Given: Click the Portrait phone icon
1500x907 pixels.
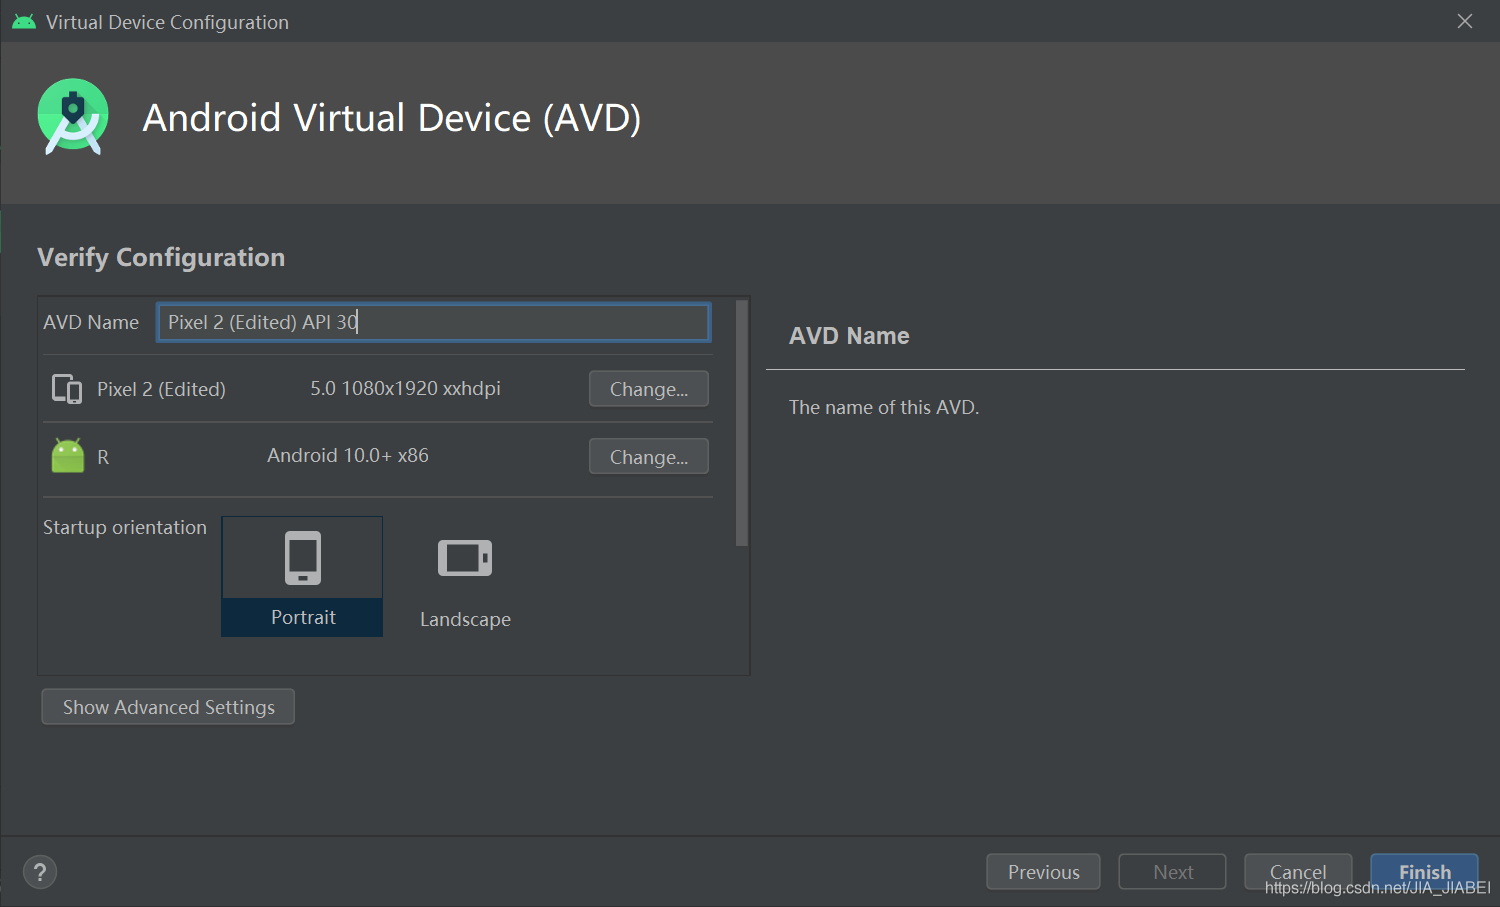Looking at the screenshot, I should coord(303,557).
